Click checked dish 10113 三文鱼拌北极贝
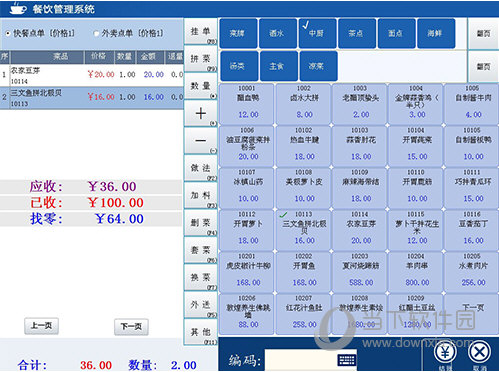The image size is (499, 372). click(303, 230)
